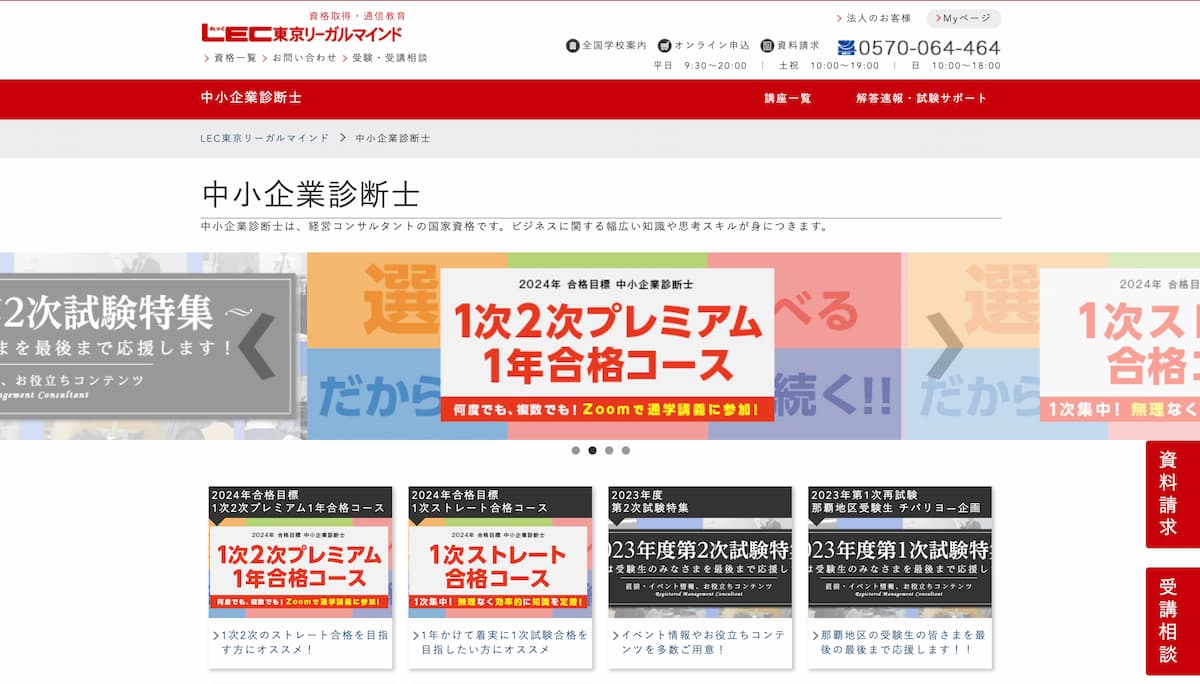Click the 中小企業診断士 page heading

(x=311, y=194)
